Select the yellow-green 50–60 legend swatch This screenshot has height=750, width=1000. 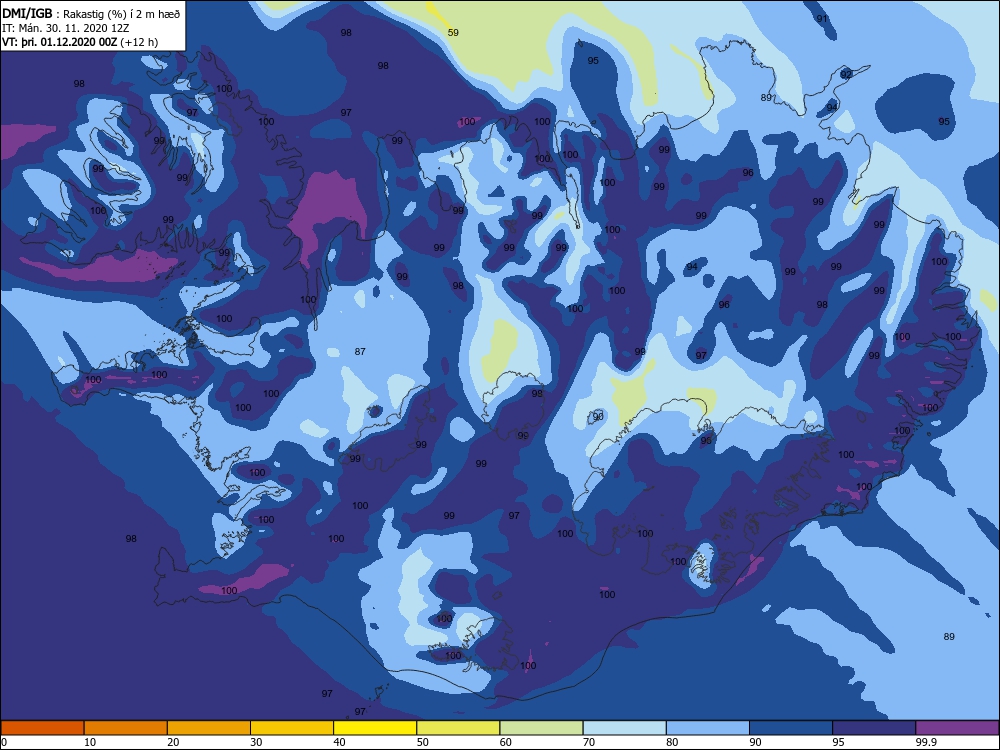[x=459, y=728]
